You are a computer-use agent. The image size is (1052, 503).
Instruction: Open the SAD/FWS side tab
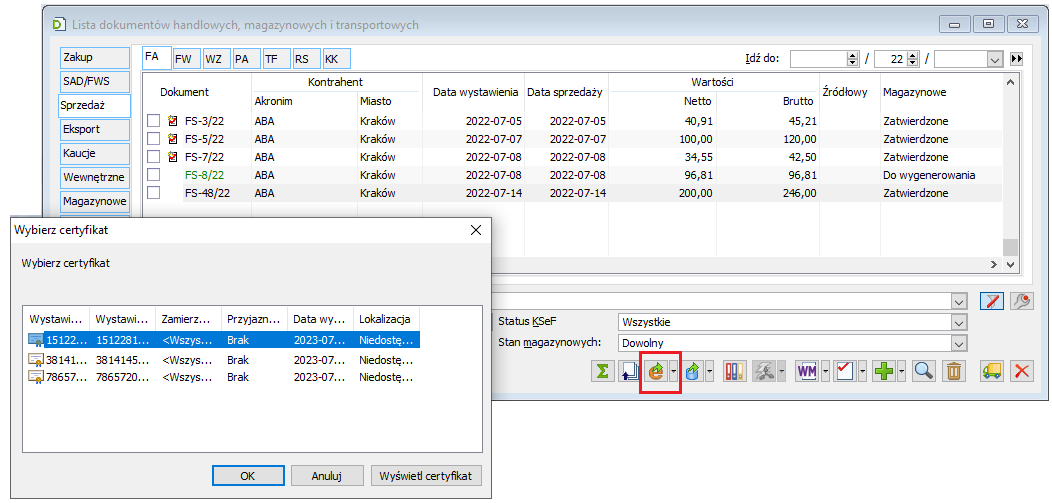(94, 81)
